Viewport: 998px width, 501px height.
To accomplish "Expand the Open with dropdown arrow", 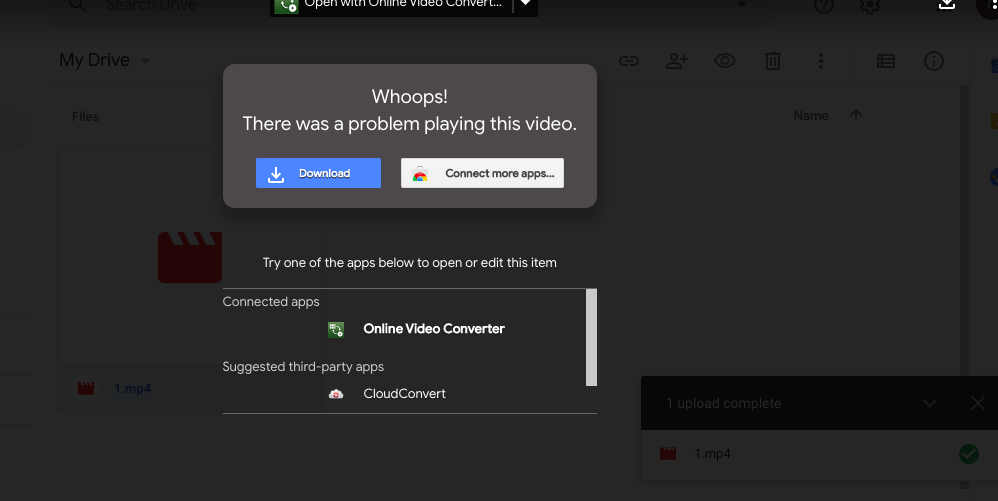I will [x=525, y=4].
